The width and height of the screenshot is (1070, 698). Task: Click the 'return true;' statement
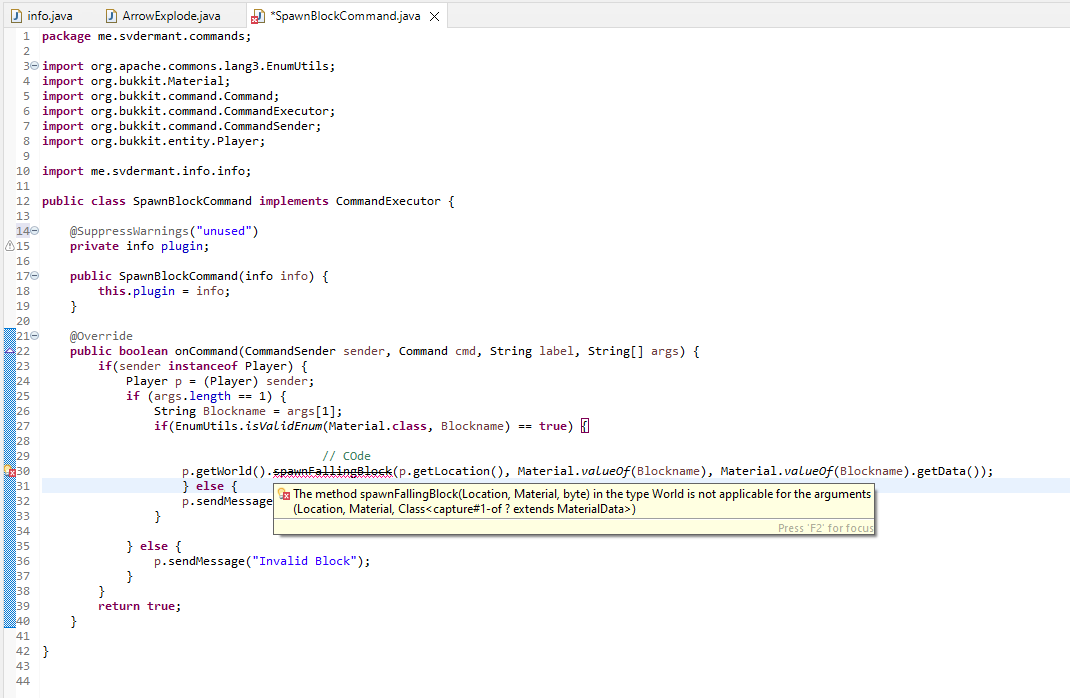pos(139,607)
